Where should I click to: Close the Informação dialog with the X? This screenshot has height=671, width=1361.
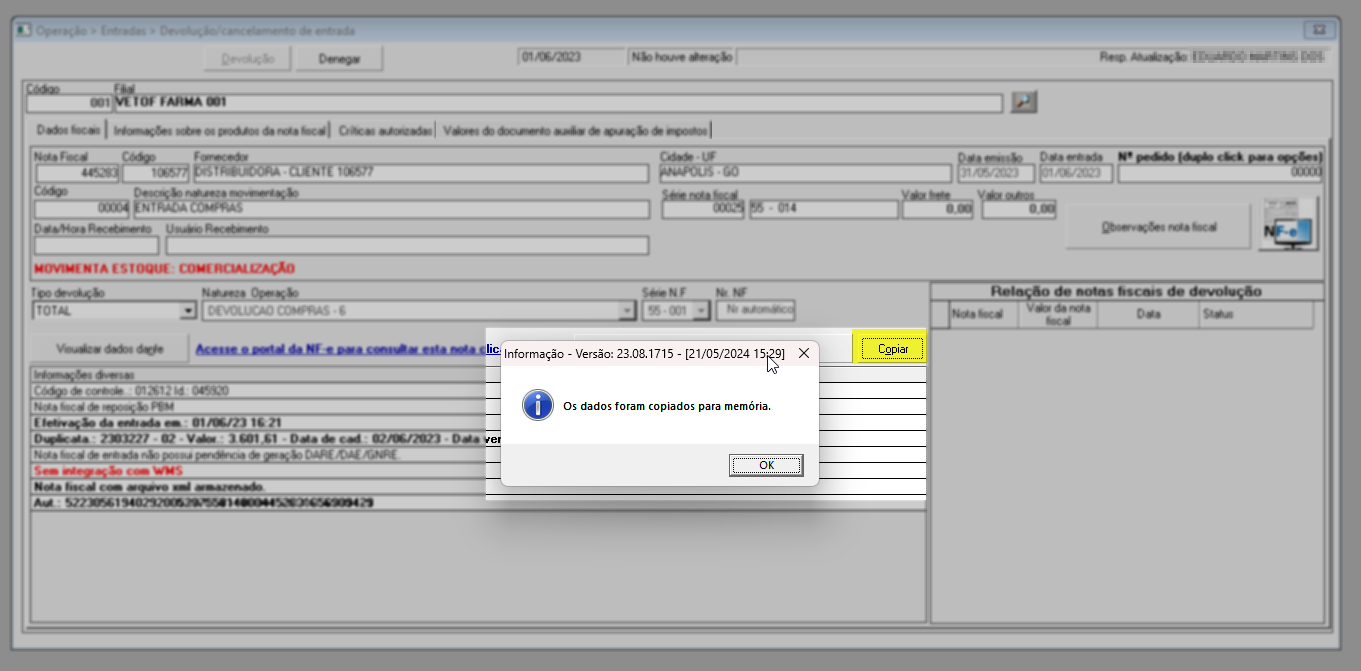click(x=803, y=353)
